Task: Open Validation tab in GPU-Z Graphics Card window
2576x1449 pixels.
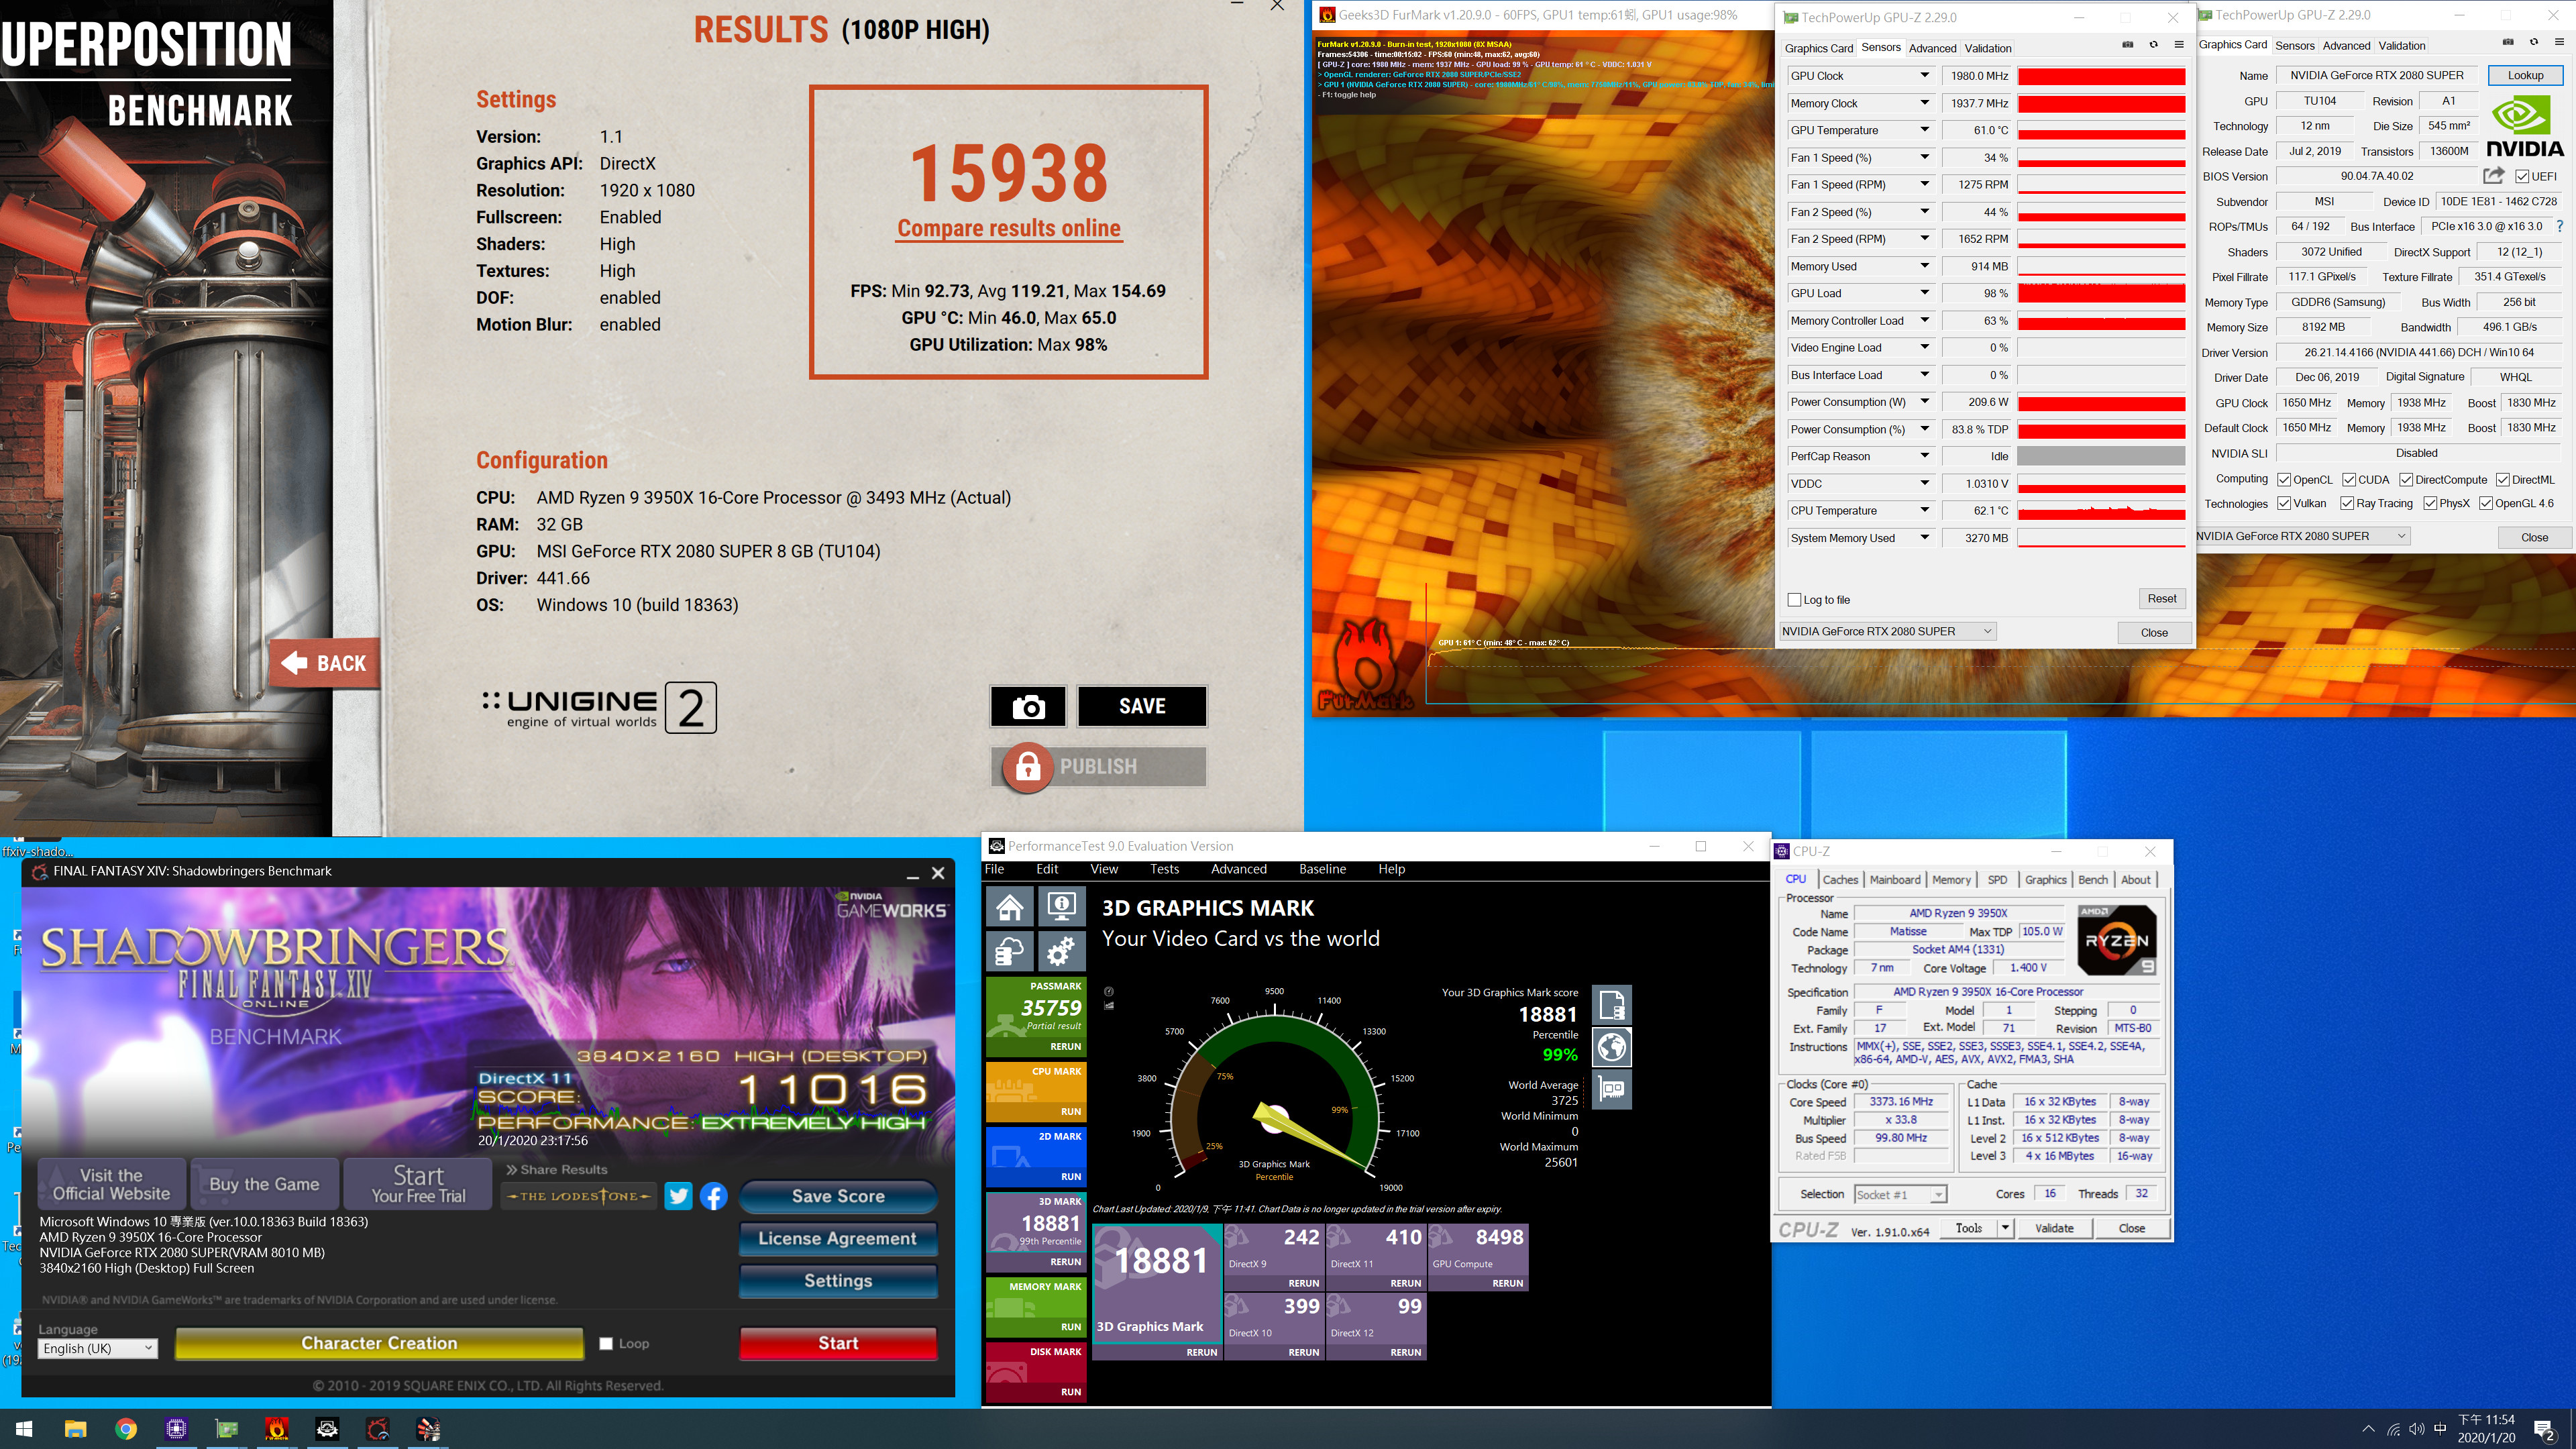Action: pos(2402,45)
